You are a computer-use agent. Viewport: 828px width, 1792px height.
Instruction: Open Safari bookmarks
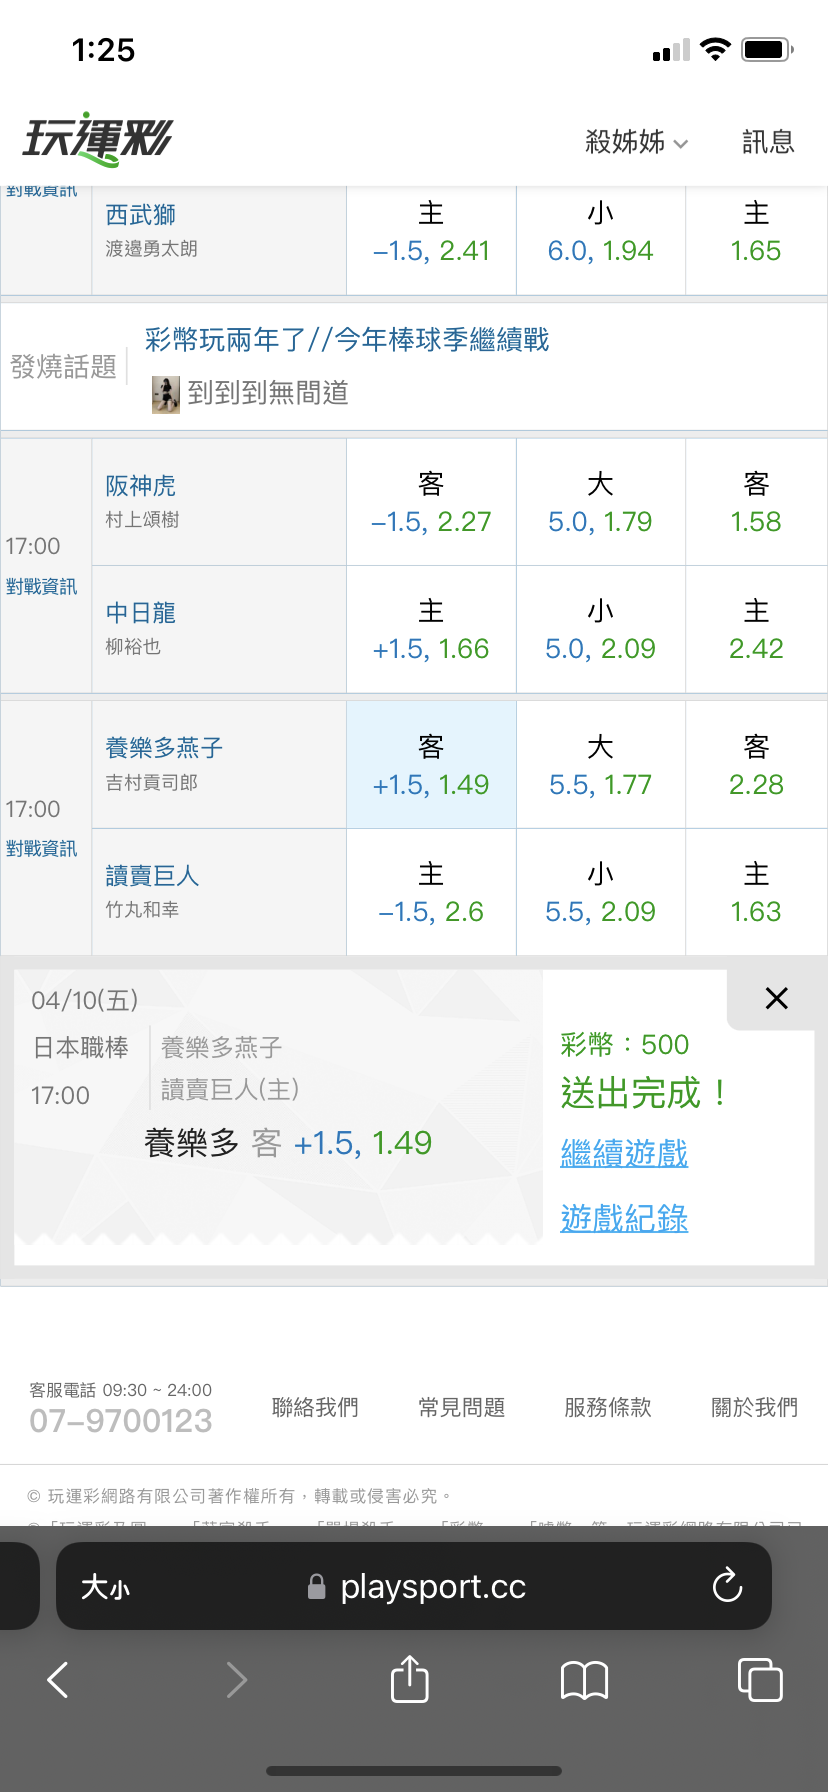click(x=584, y=1680)
